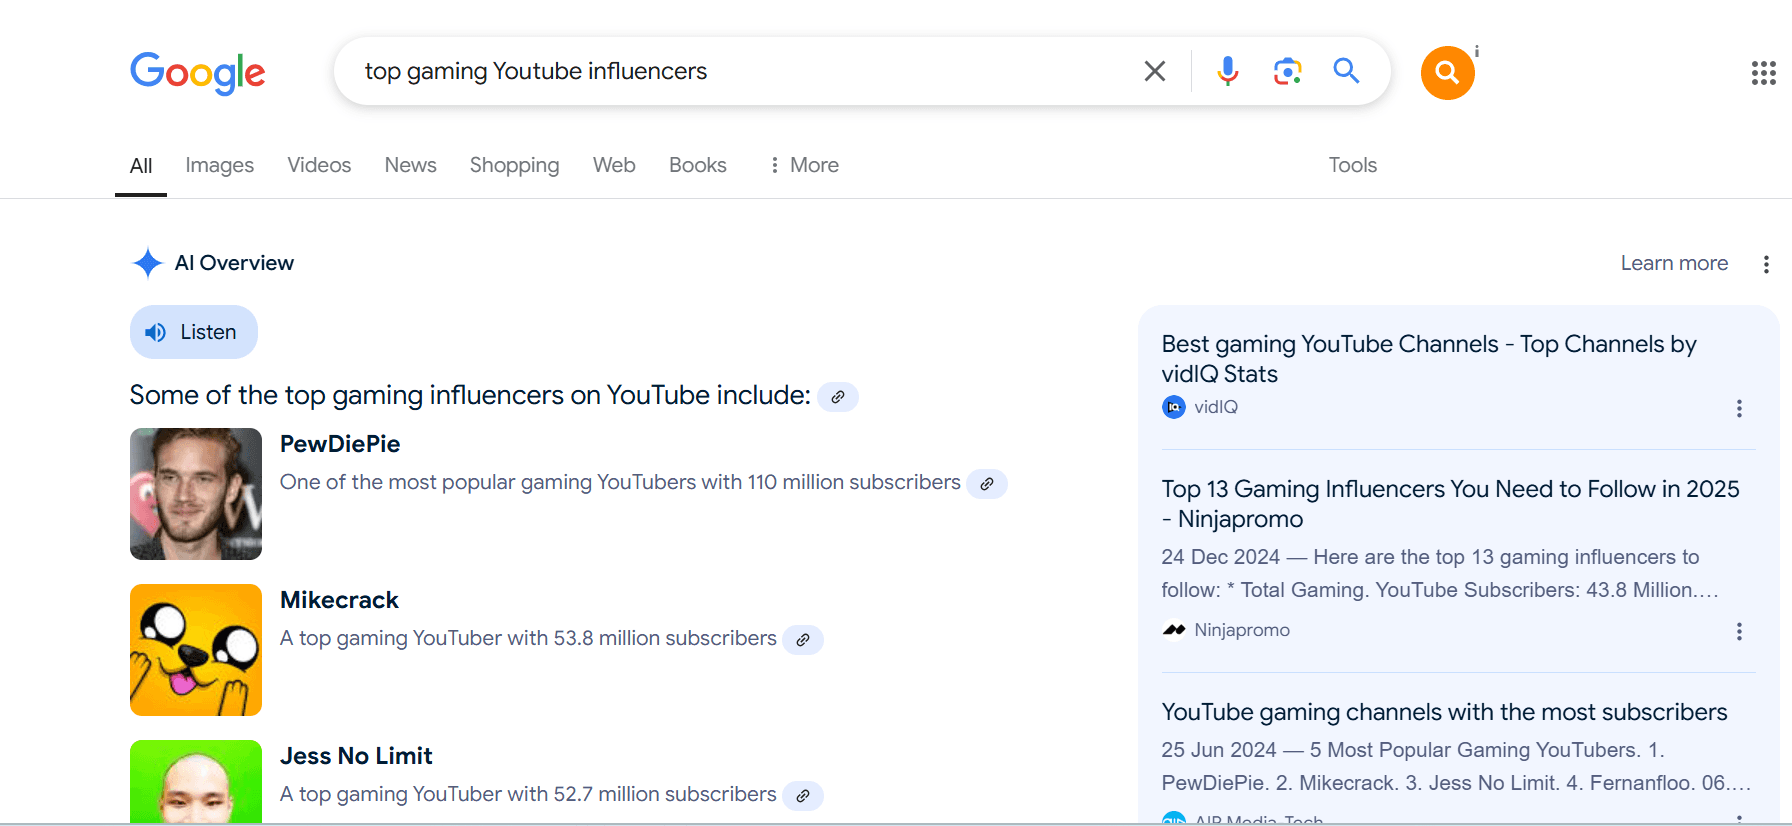The height and width of the screenshot is (826, 1792).
Task: Open PewDiePie thumbnail image
Action: tap(196, 494)
